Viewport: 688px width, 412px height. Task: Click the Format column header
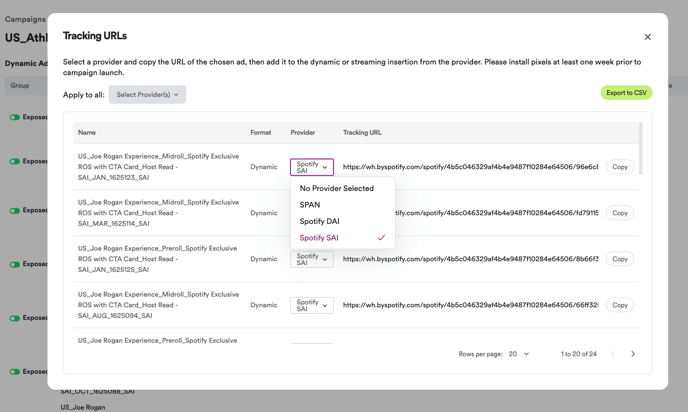point(261,133)
